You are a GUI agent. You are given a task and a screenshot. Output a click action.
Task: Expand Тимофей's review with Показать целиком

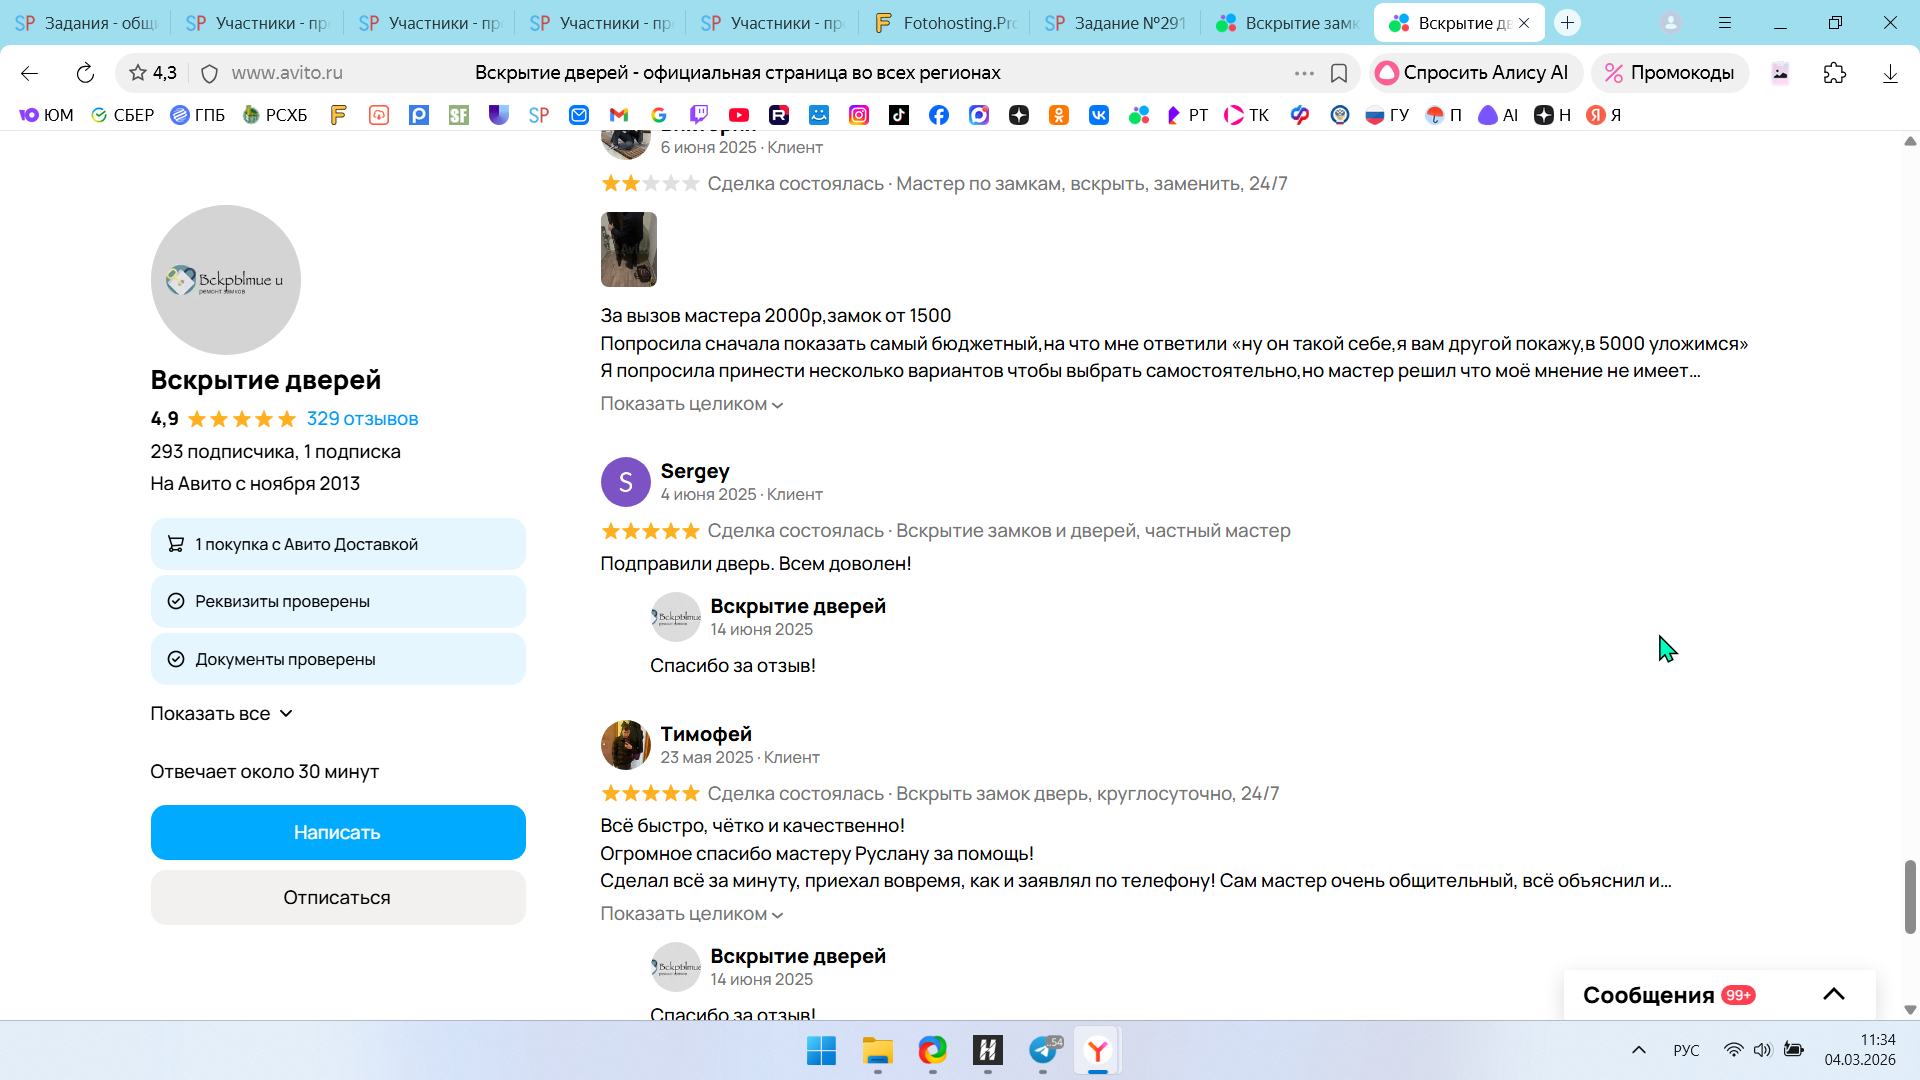click(692, 914)
